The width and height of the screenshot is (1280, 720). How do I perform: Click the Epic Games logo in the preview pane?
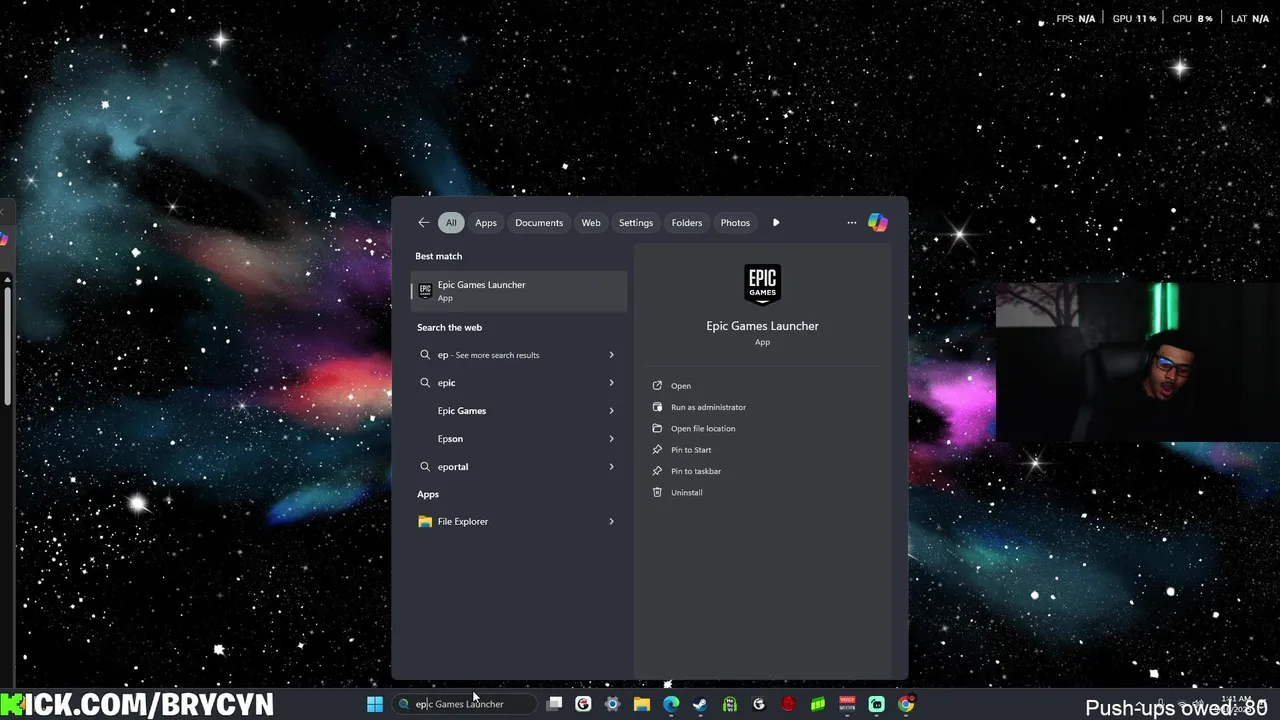[x=762, y=285]
